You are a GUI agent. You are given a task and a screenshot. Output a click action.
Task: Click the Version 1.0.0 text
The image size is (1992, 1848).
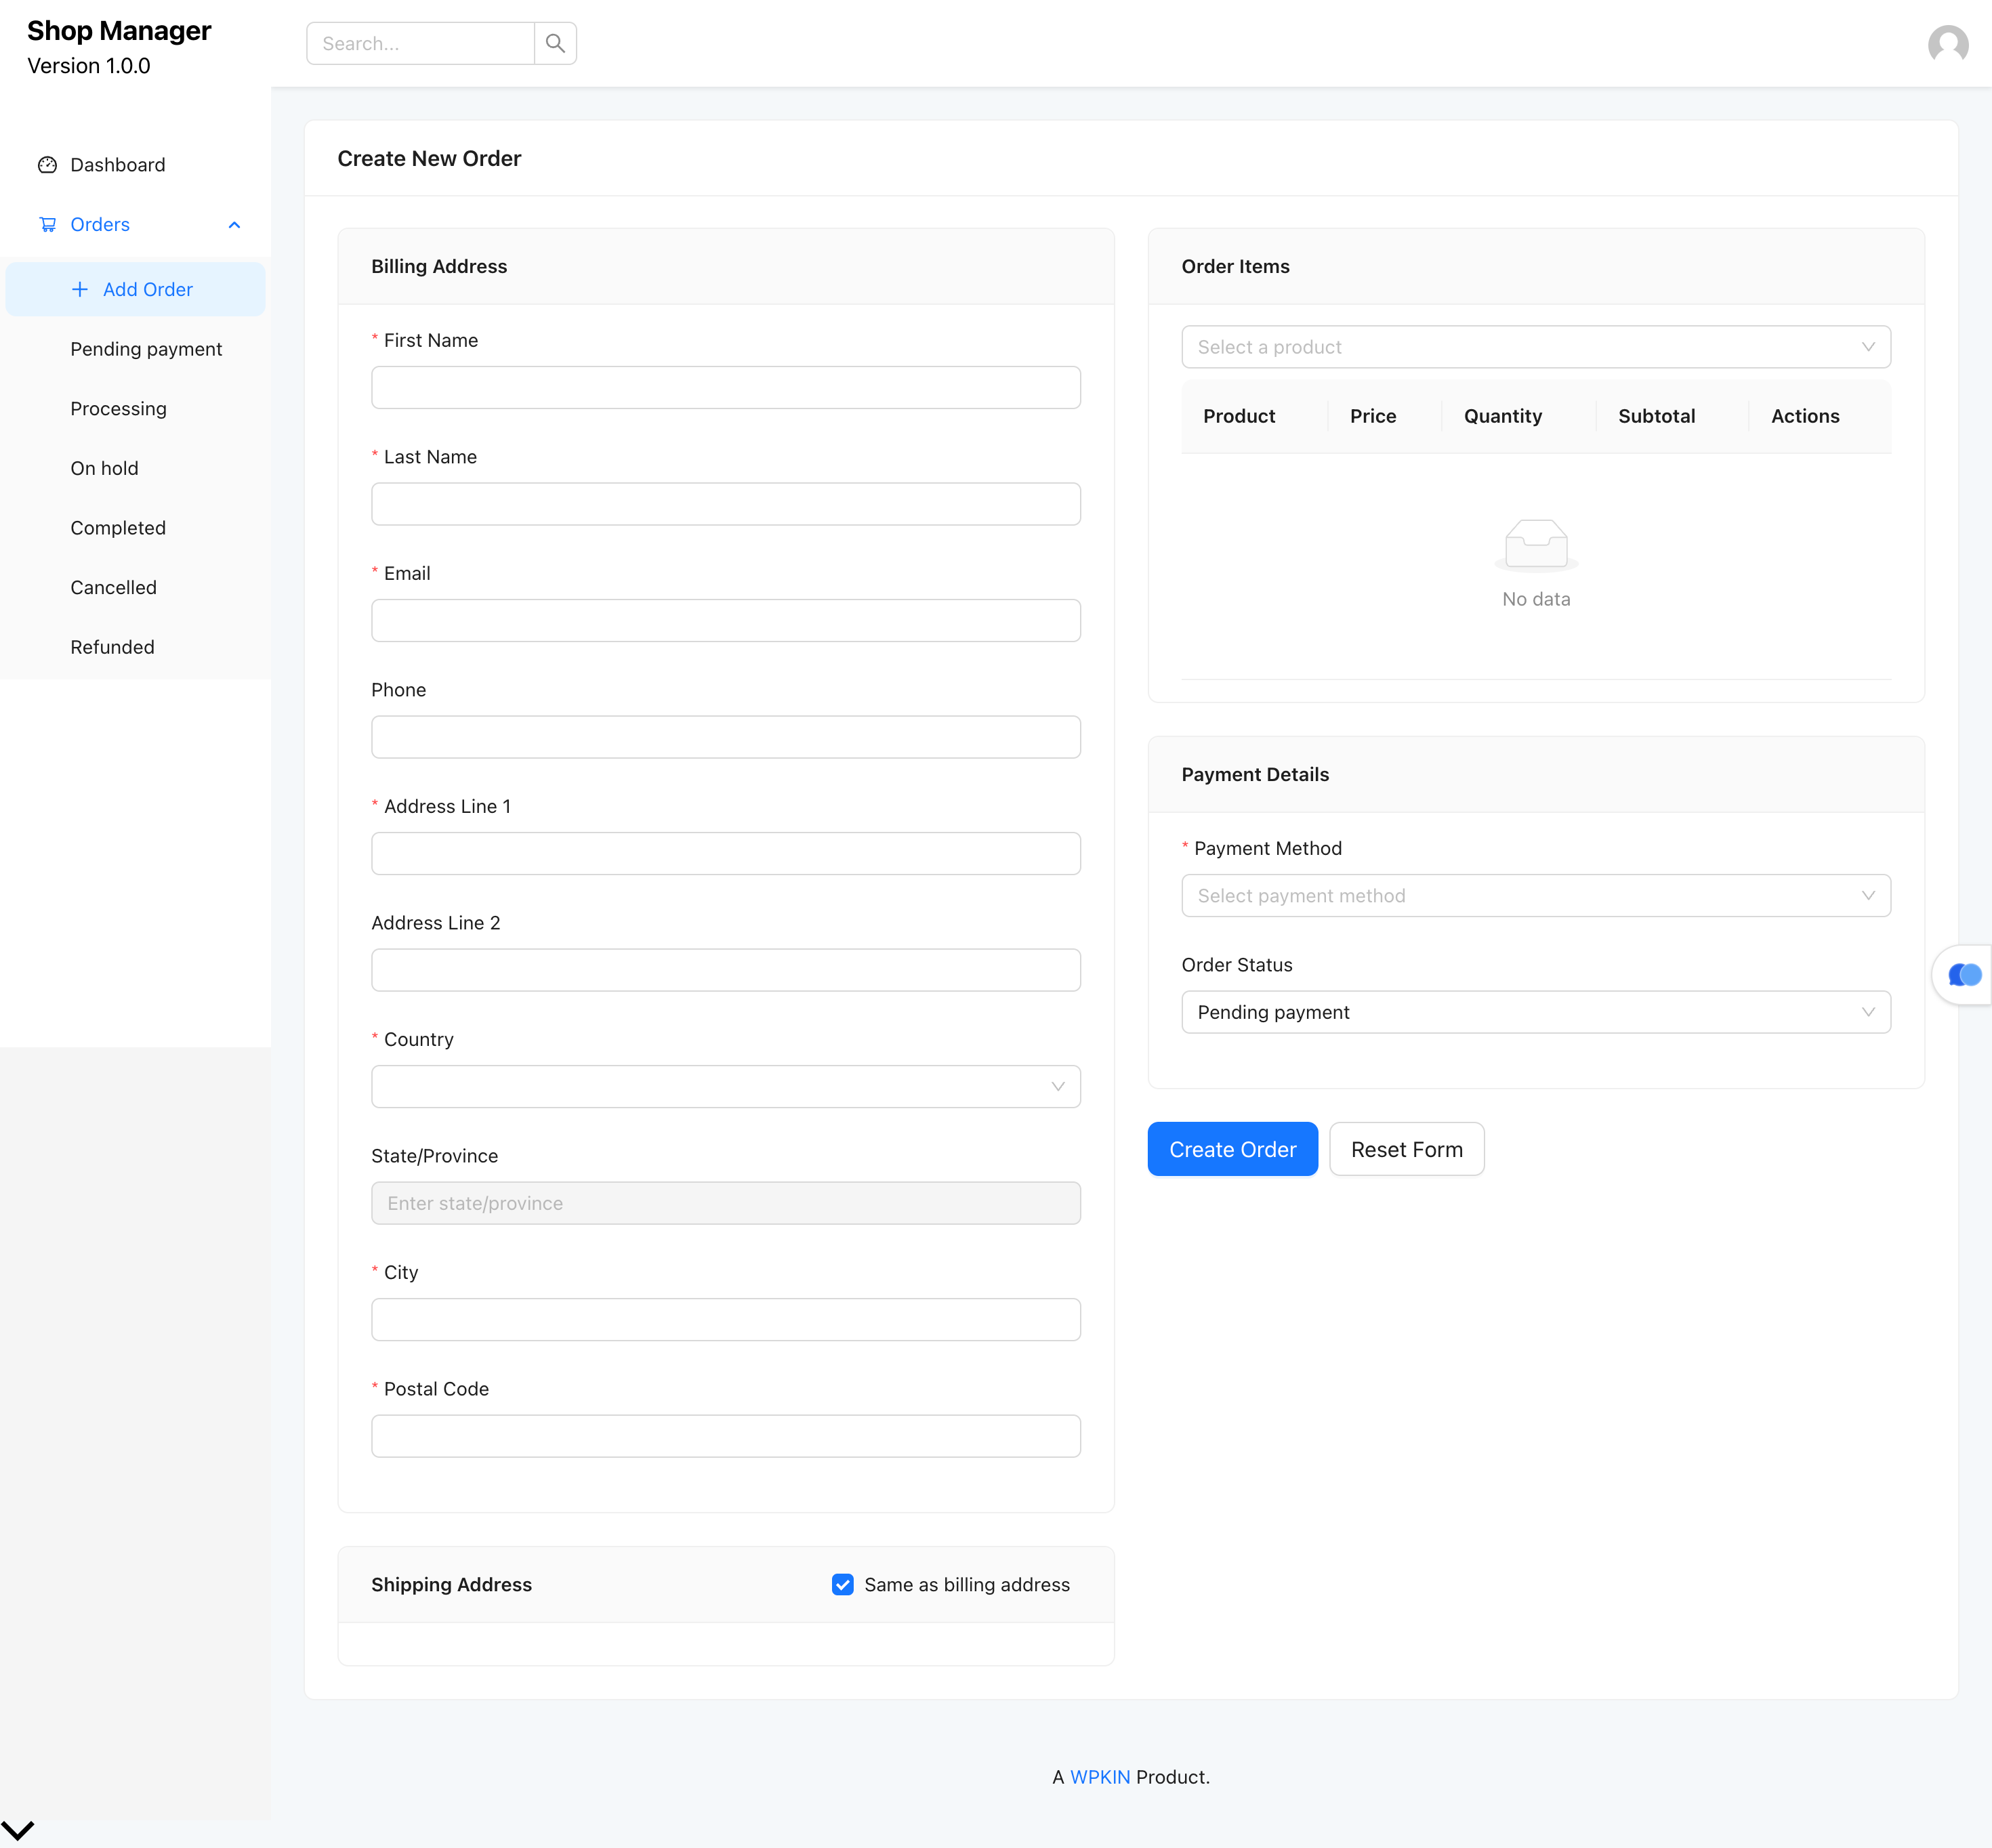[89, 66]
